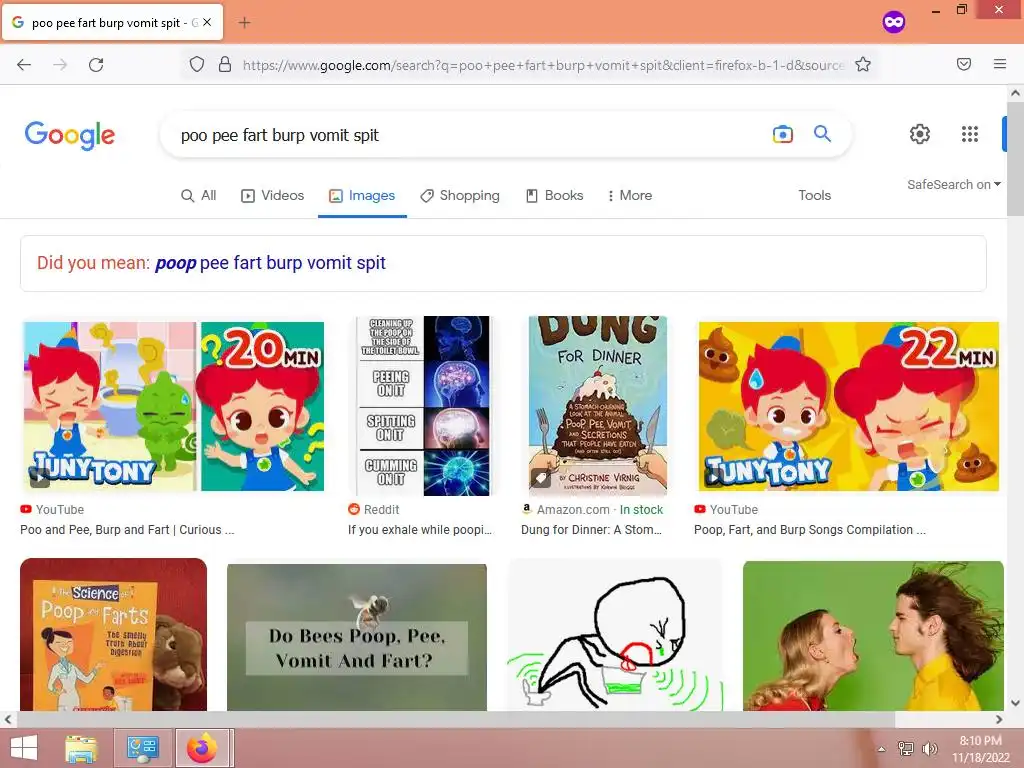Open 'If you exhale while poopi...' Reddit result
The width and height of the screenshot is (1024, 768).
(420, 530)
